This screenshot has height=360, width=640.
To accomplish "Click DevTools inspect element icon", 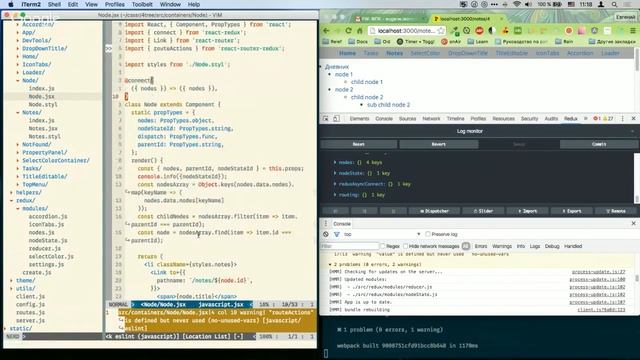I will (x=326, y=118).
